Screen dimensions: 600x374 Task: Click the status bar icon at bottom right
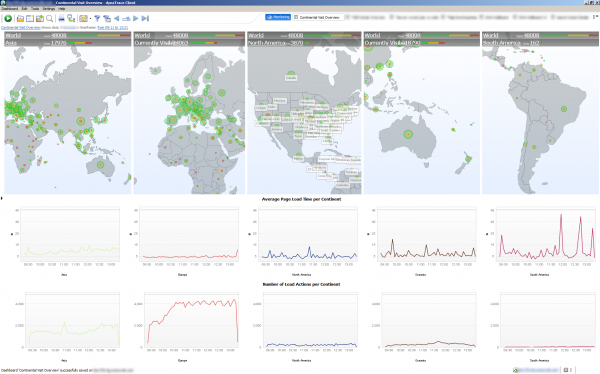566,370
